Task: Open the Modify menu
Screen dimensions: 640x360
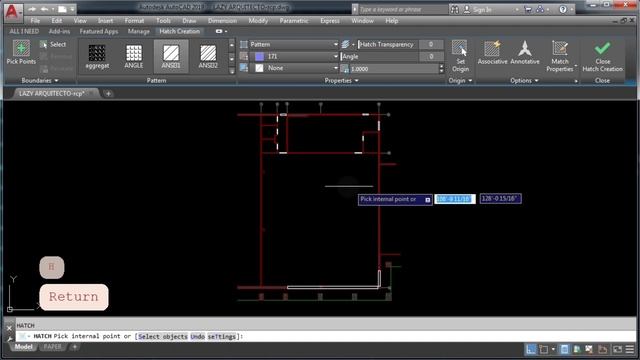Action: click(x=258, y=21)
